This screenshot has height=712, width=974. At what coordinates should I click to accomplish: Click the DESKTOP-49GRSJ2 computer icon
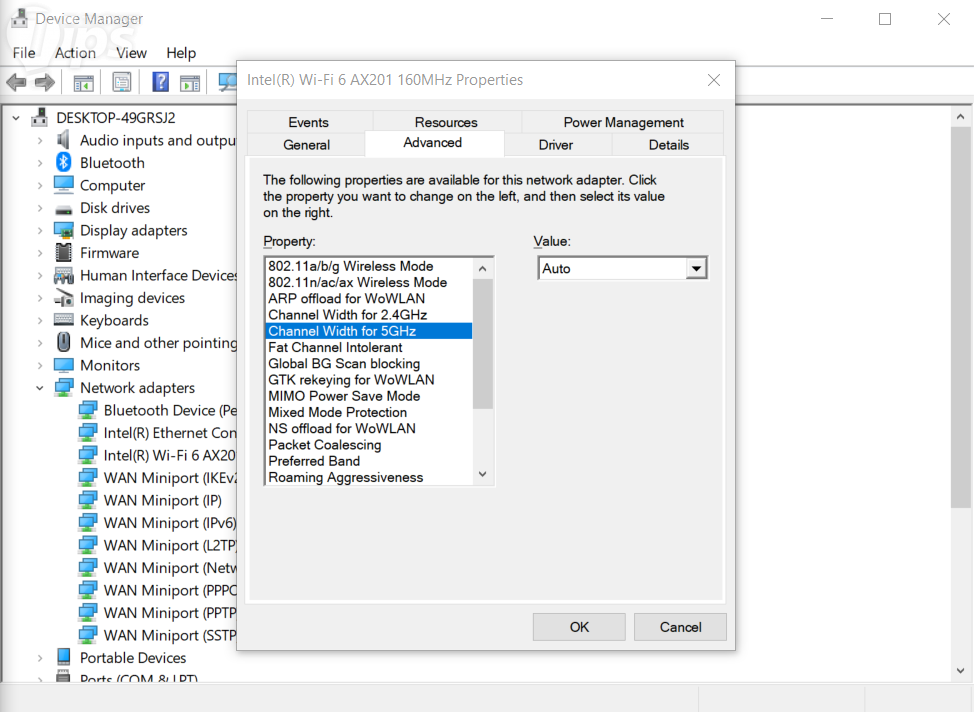click(x=40, y=117)
